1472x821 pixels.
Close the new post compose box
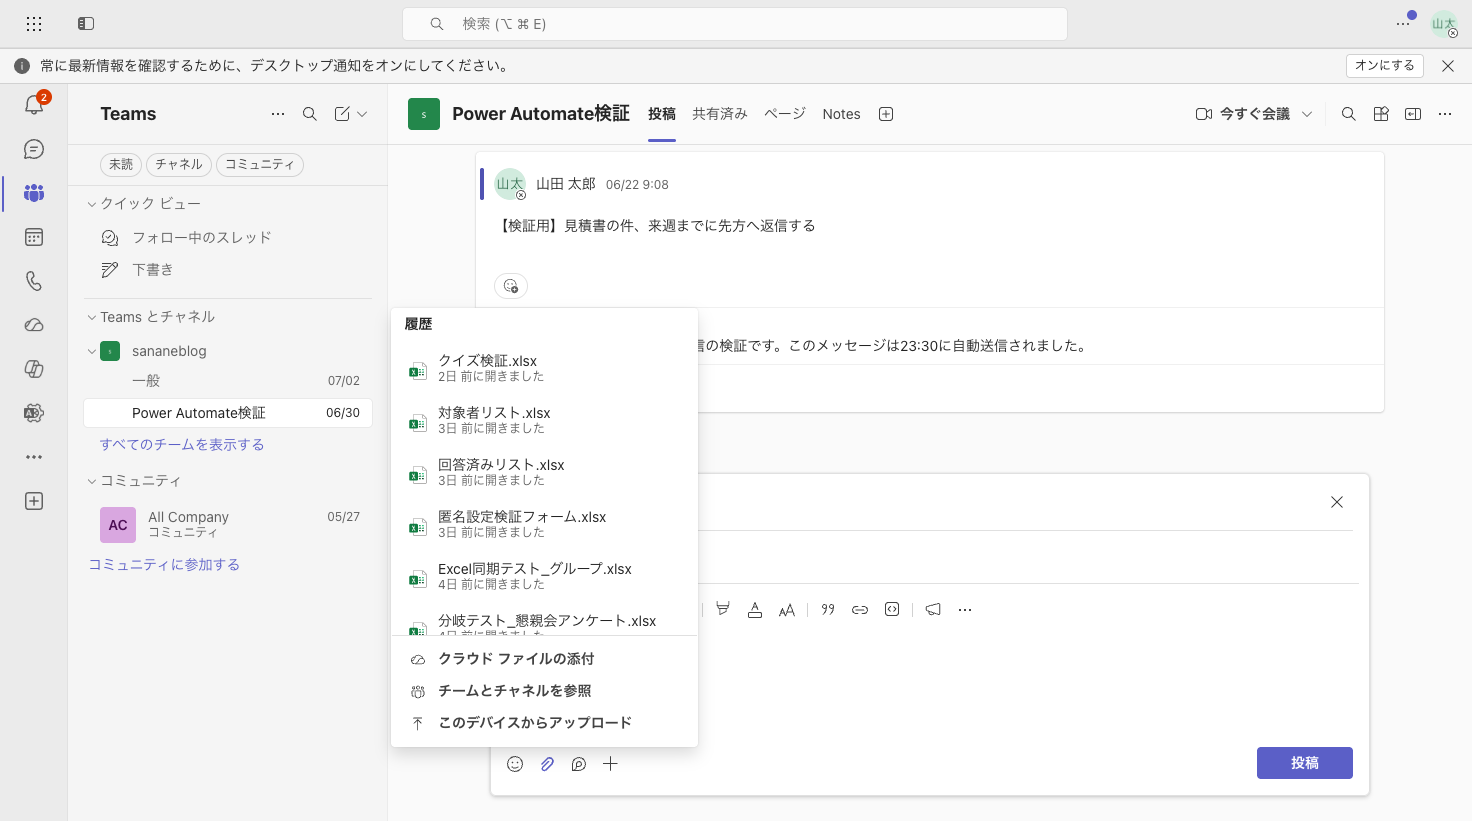pyautogui.click(x=1337, y=502)
